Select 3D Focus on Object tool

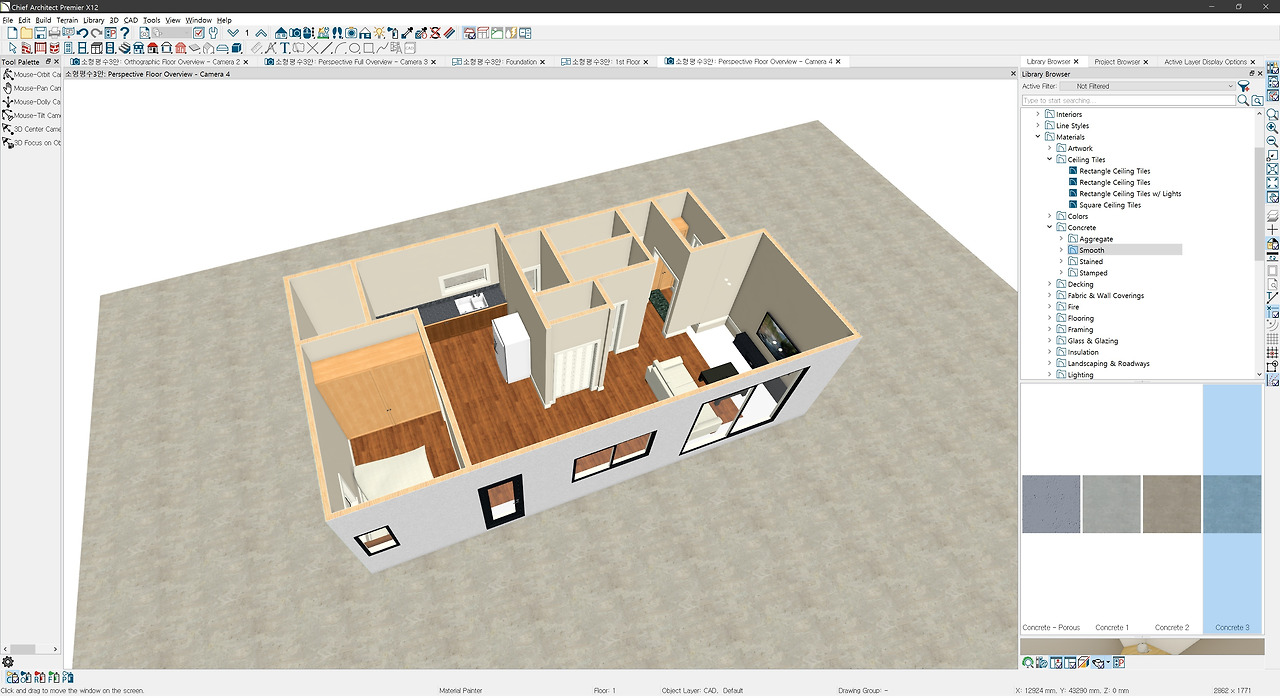[x=32, y=143]
